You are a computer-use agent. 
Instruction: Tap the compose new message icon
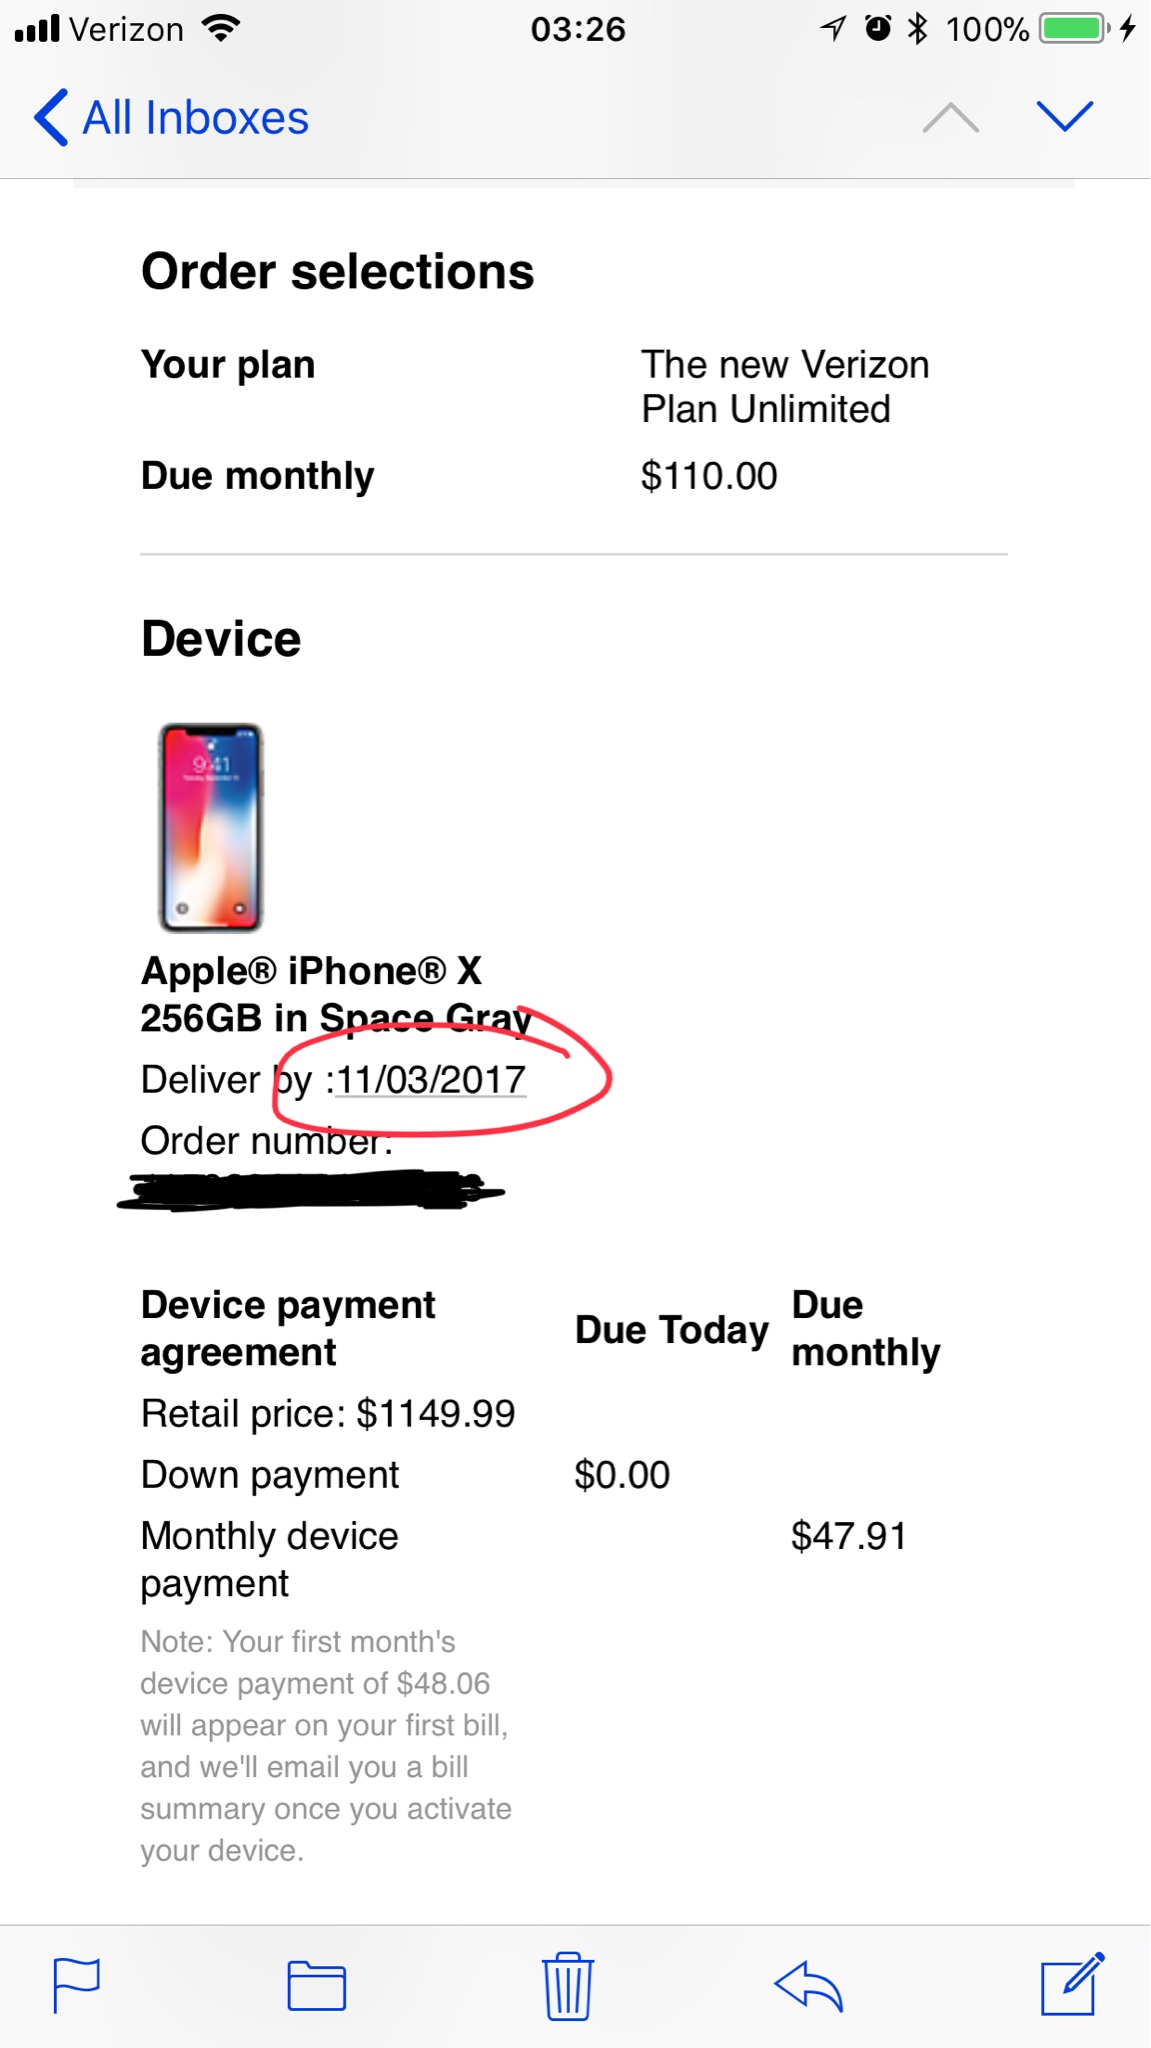point(1071,1983)
